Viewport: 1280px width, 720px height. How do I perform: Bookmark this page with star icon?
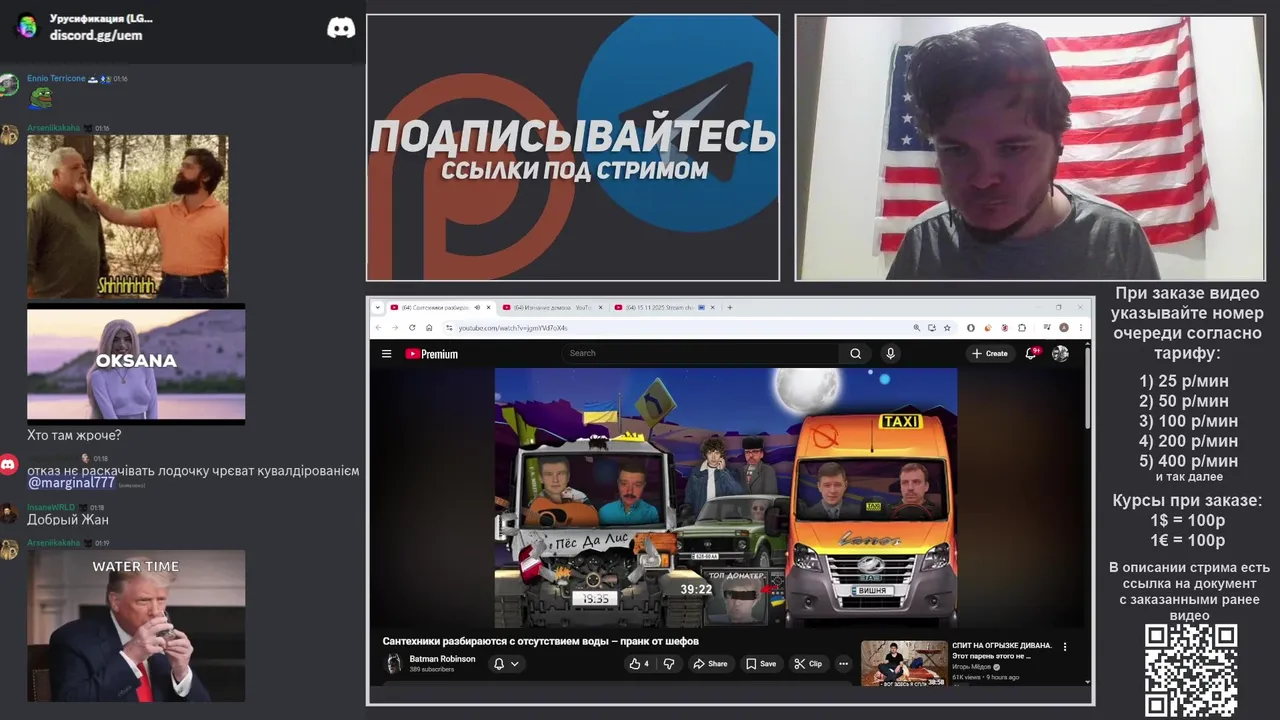point(947,327)
